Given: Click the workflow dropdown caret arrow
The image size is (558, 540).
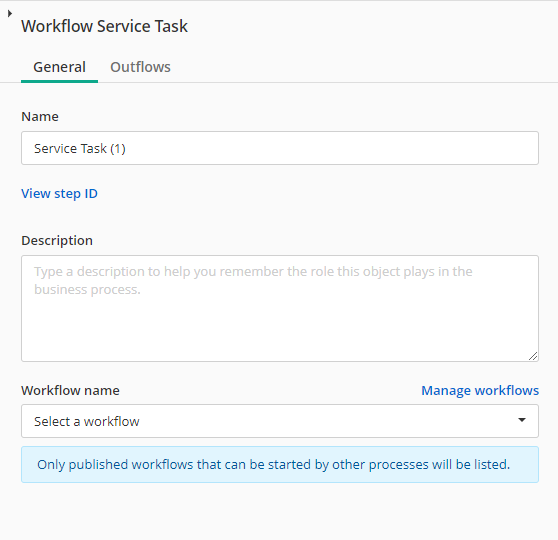Looking at the screenshot, I should [x=522, y=420].
